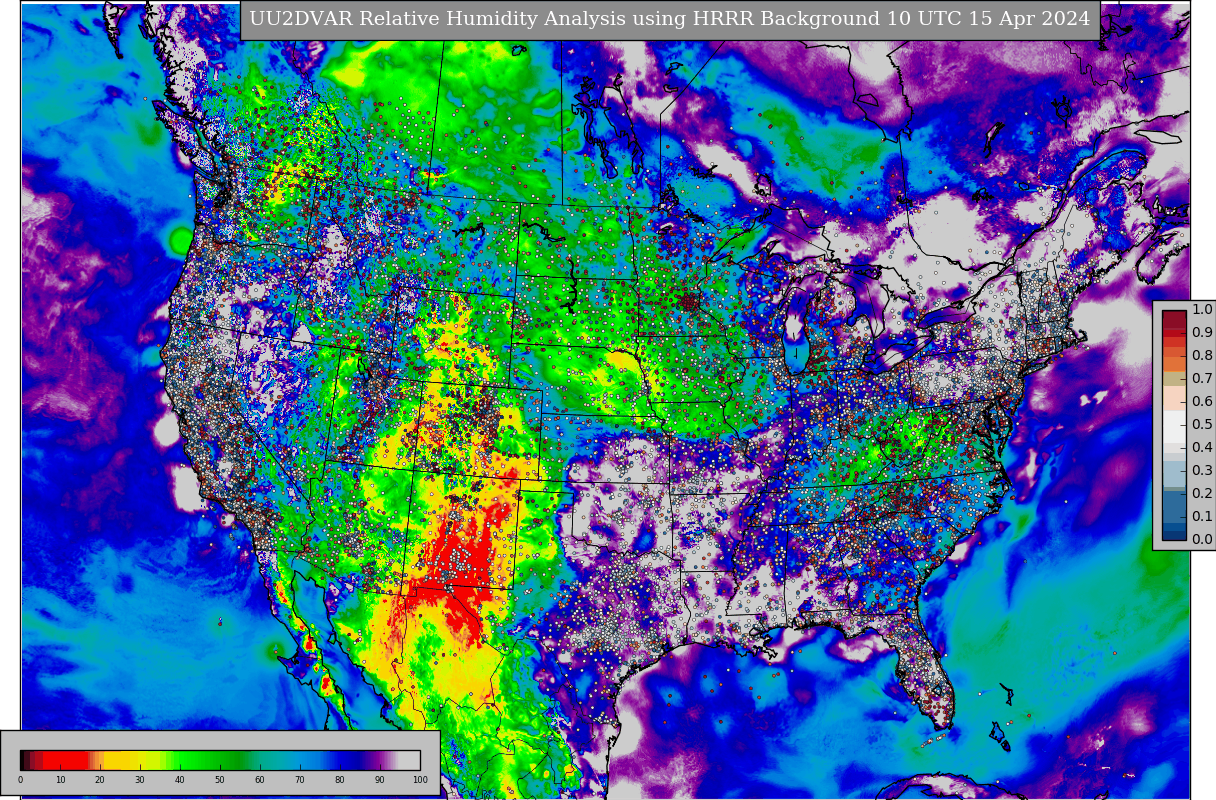Pick the bright red segment of humidity colorbar
The width and height of the screenshot is (1216, 800).
coord(65,760)
